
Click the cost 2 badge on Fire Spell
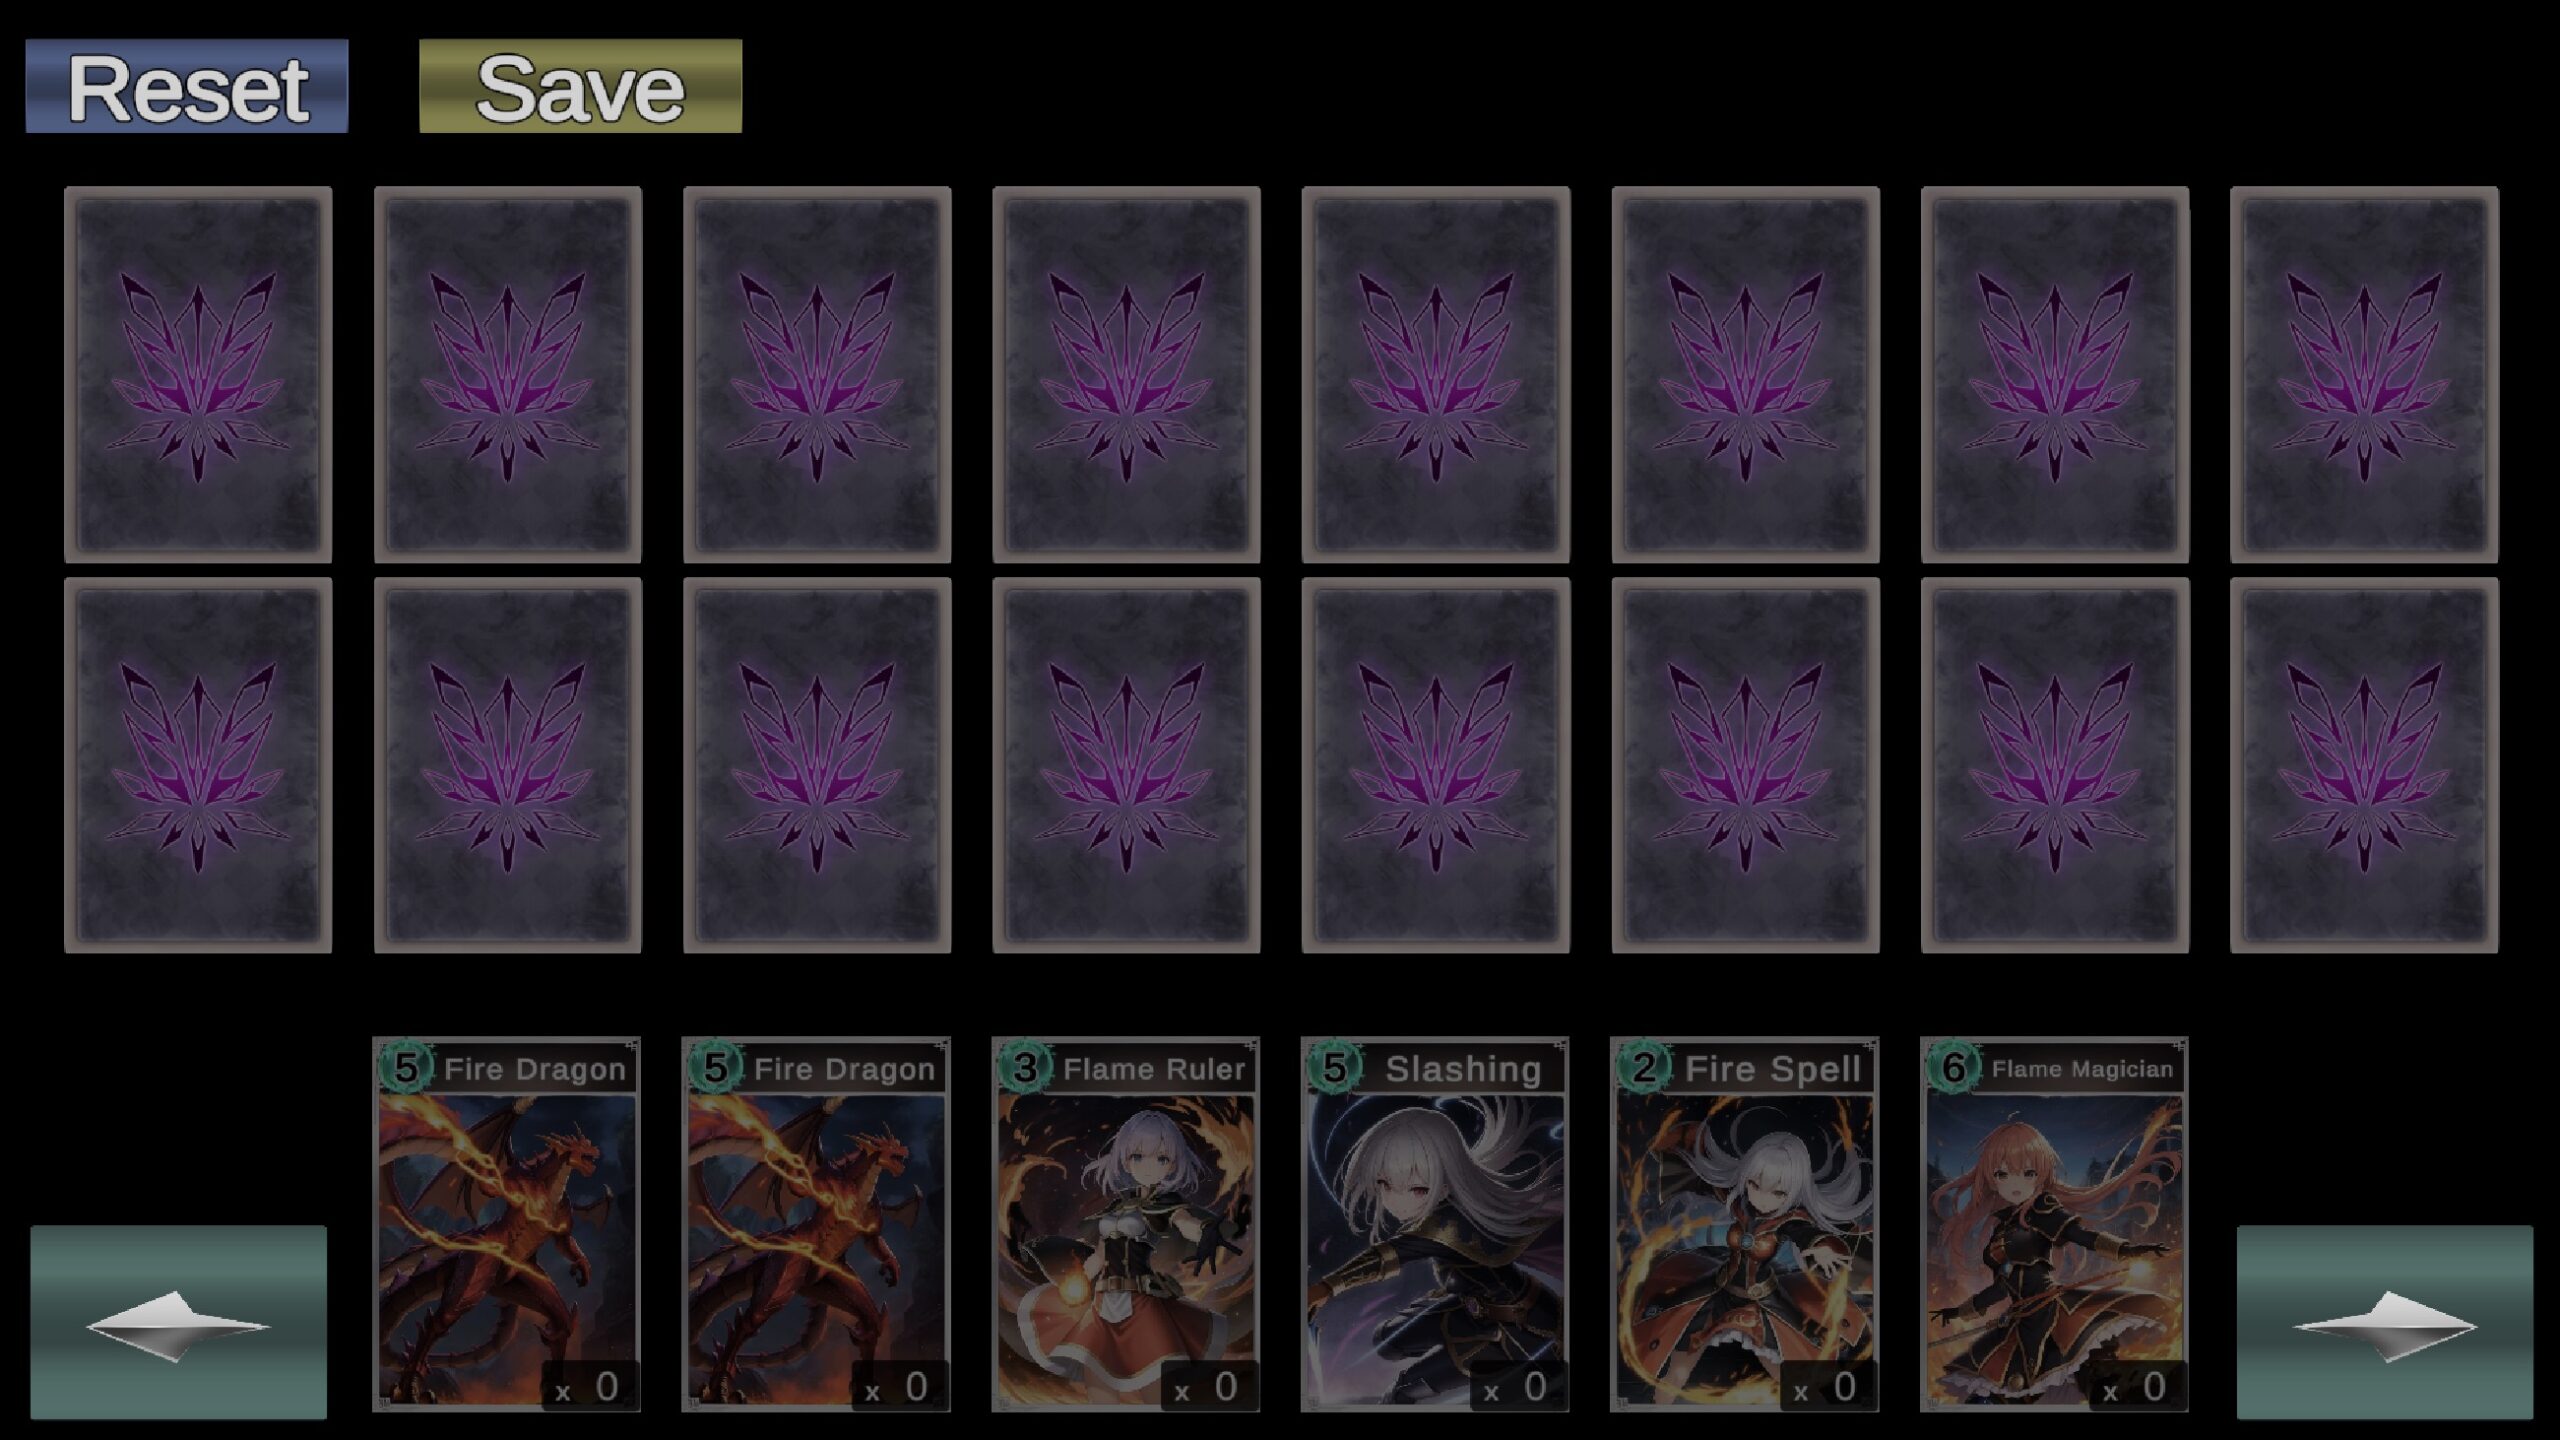pos(1643,1067)
